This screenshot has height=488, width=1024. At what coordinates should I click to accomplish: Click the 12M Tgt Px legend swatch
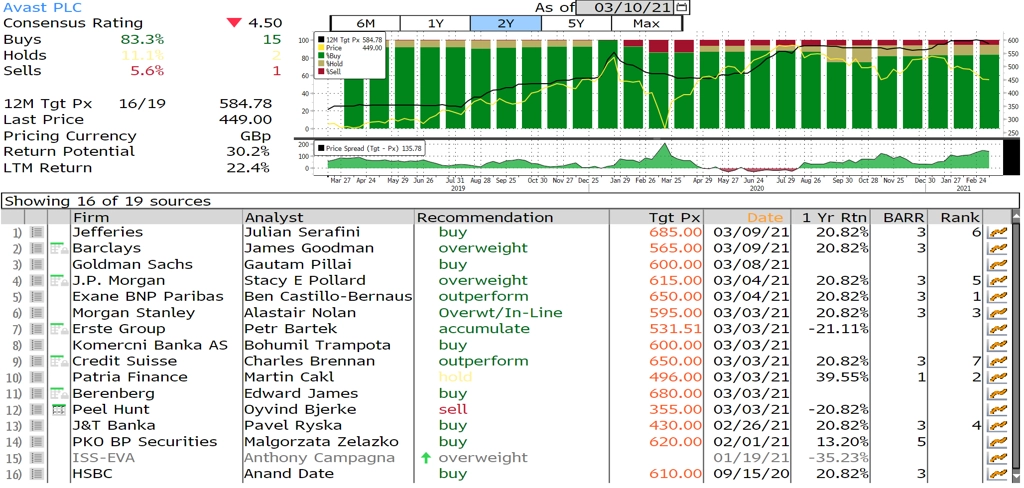click(319, 40)
